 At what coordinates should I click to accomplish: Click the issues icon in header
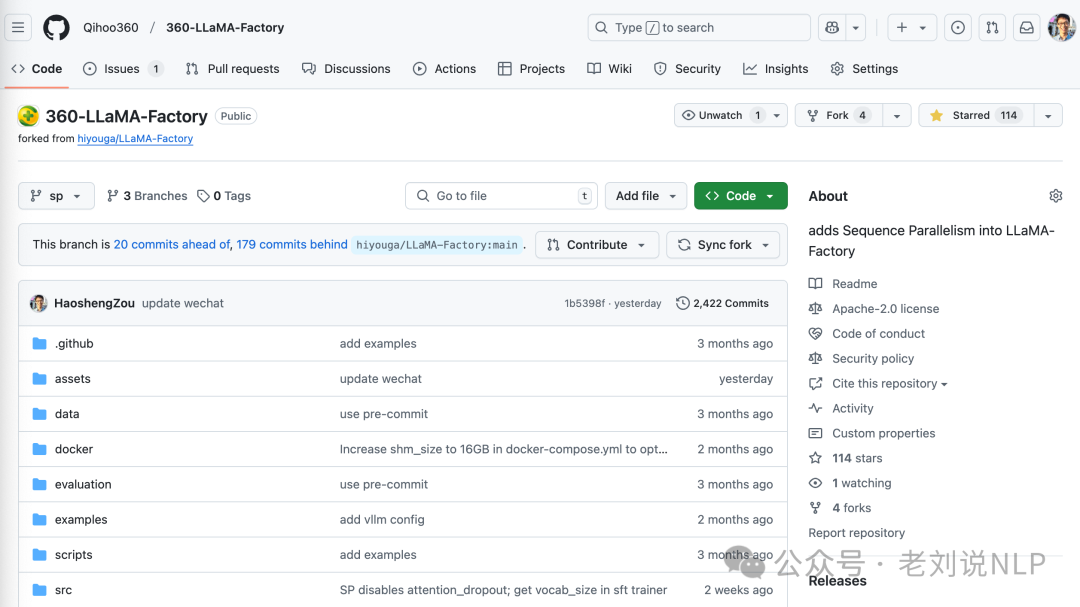click(x=958, y=28)
